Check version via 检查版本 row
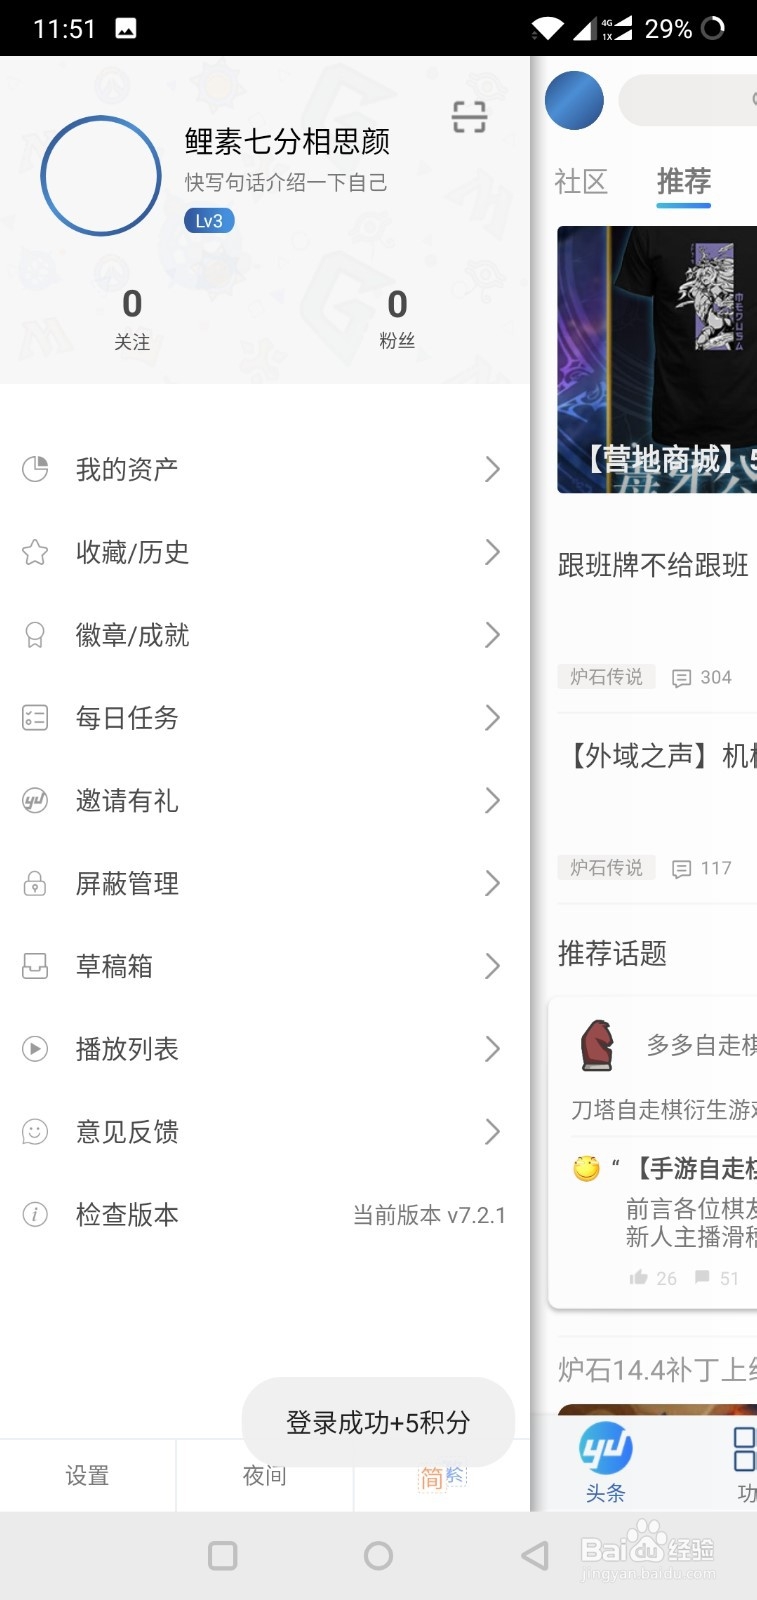757x1600 pixels. coord(264,1214)
